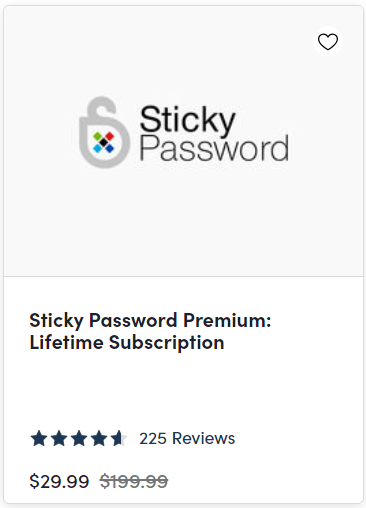Click the Lifetime Subscription title line

(x=127, y=342)
